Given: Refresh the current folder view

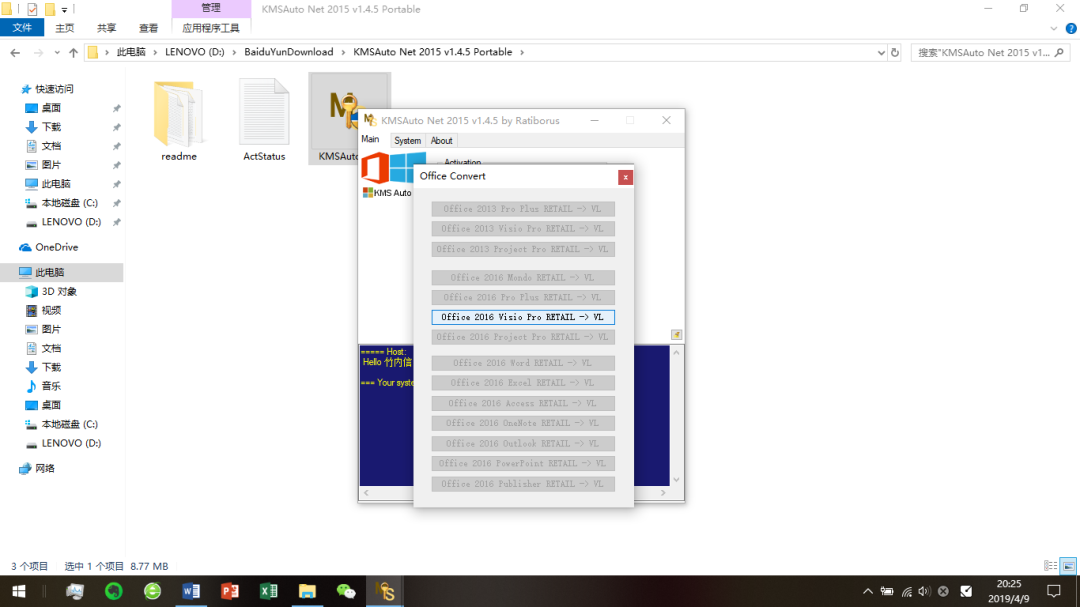Looking at the screenshot, I should (895, 52).
